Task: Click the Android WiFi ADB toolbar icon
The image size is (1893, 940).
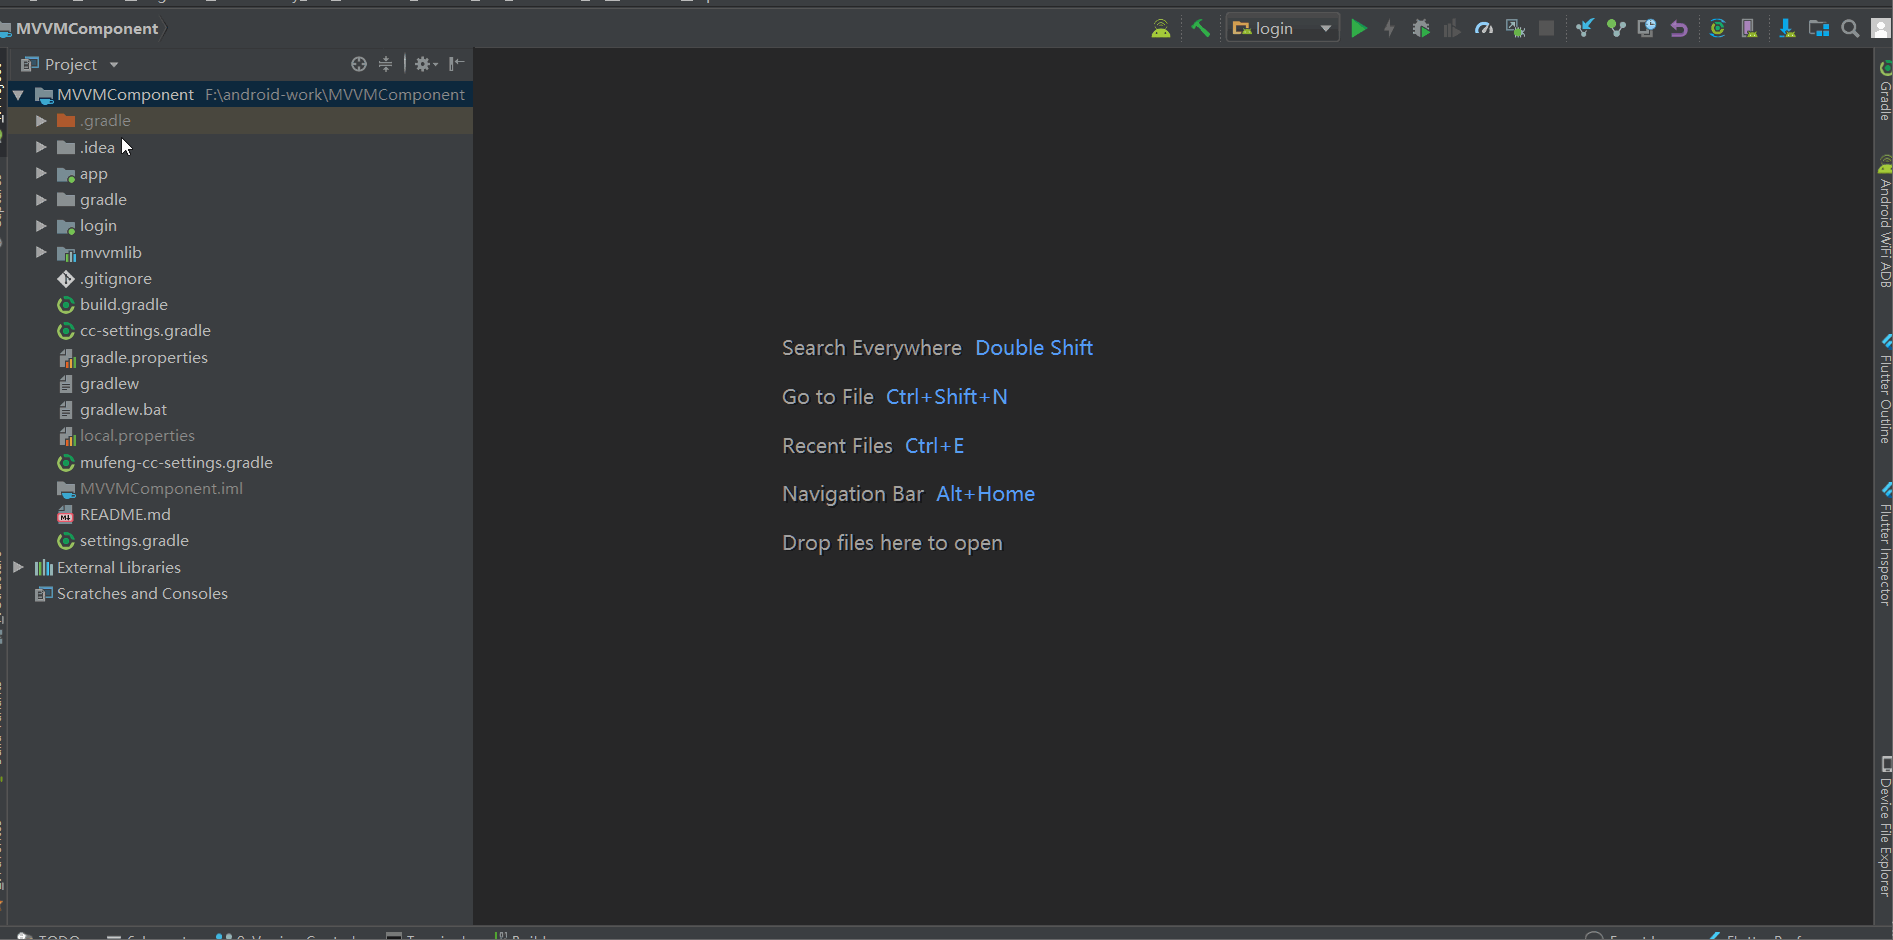Action: pyautogui.click(x=1161, y=29)
